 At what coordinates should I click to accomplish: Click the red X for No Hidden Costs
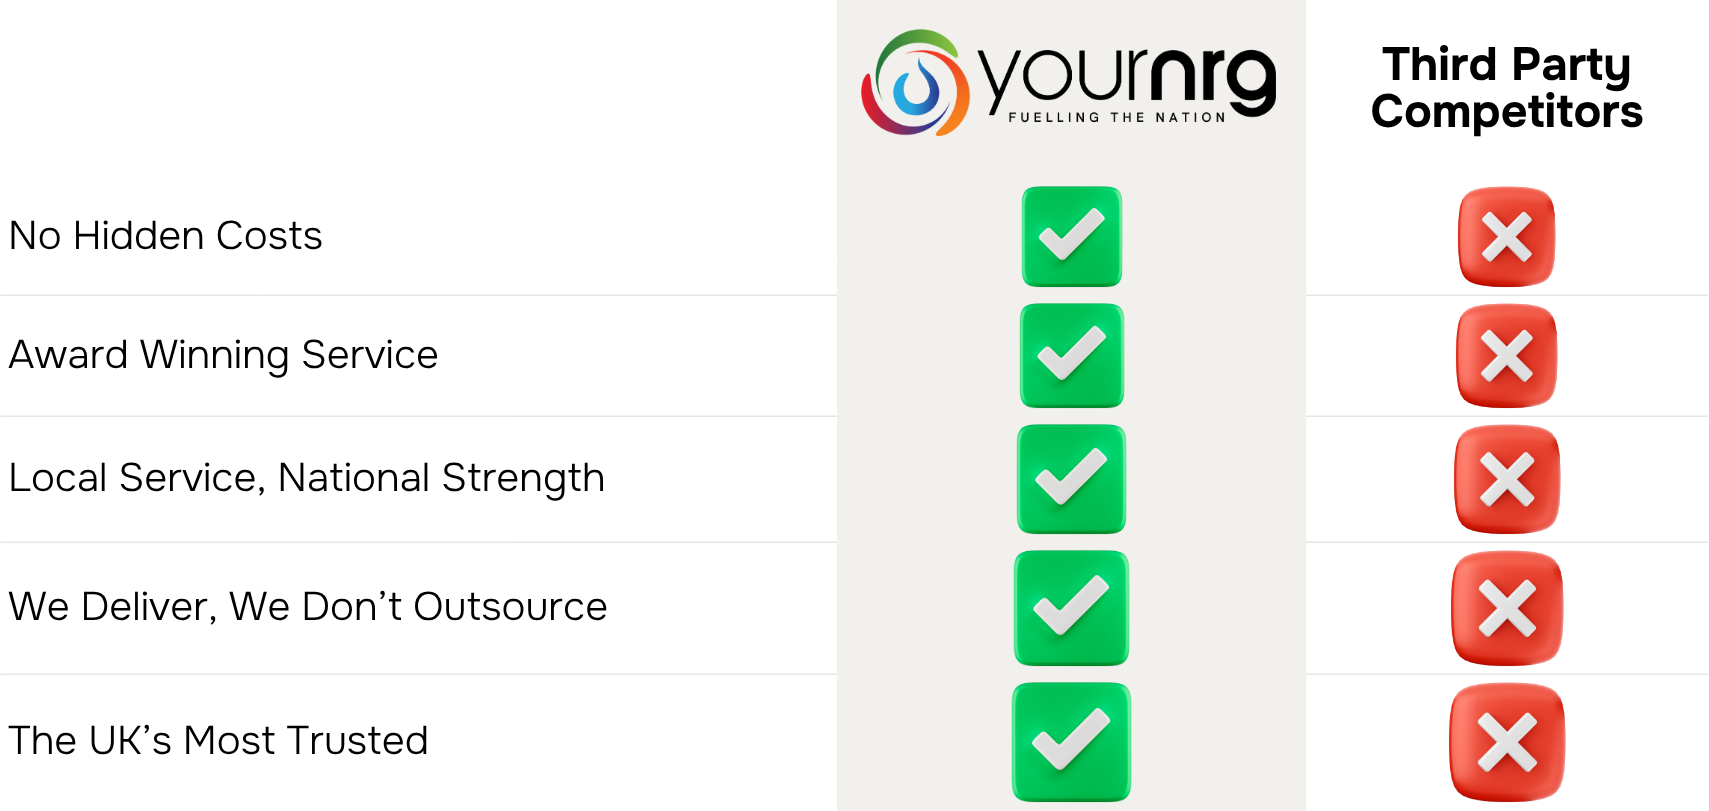click(1506, 237)
